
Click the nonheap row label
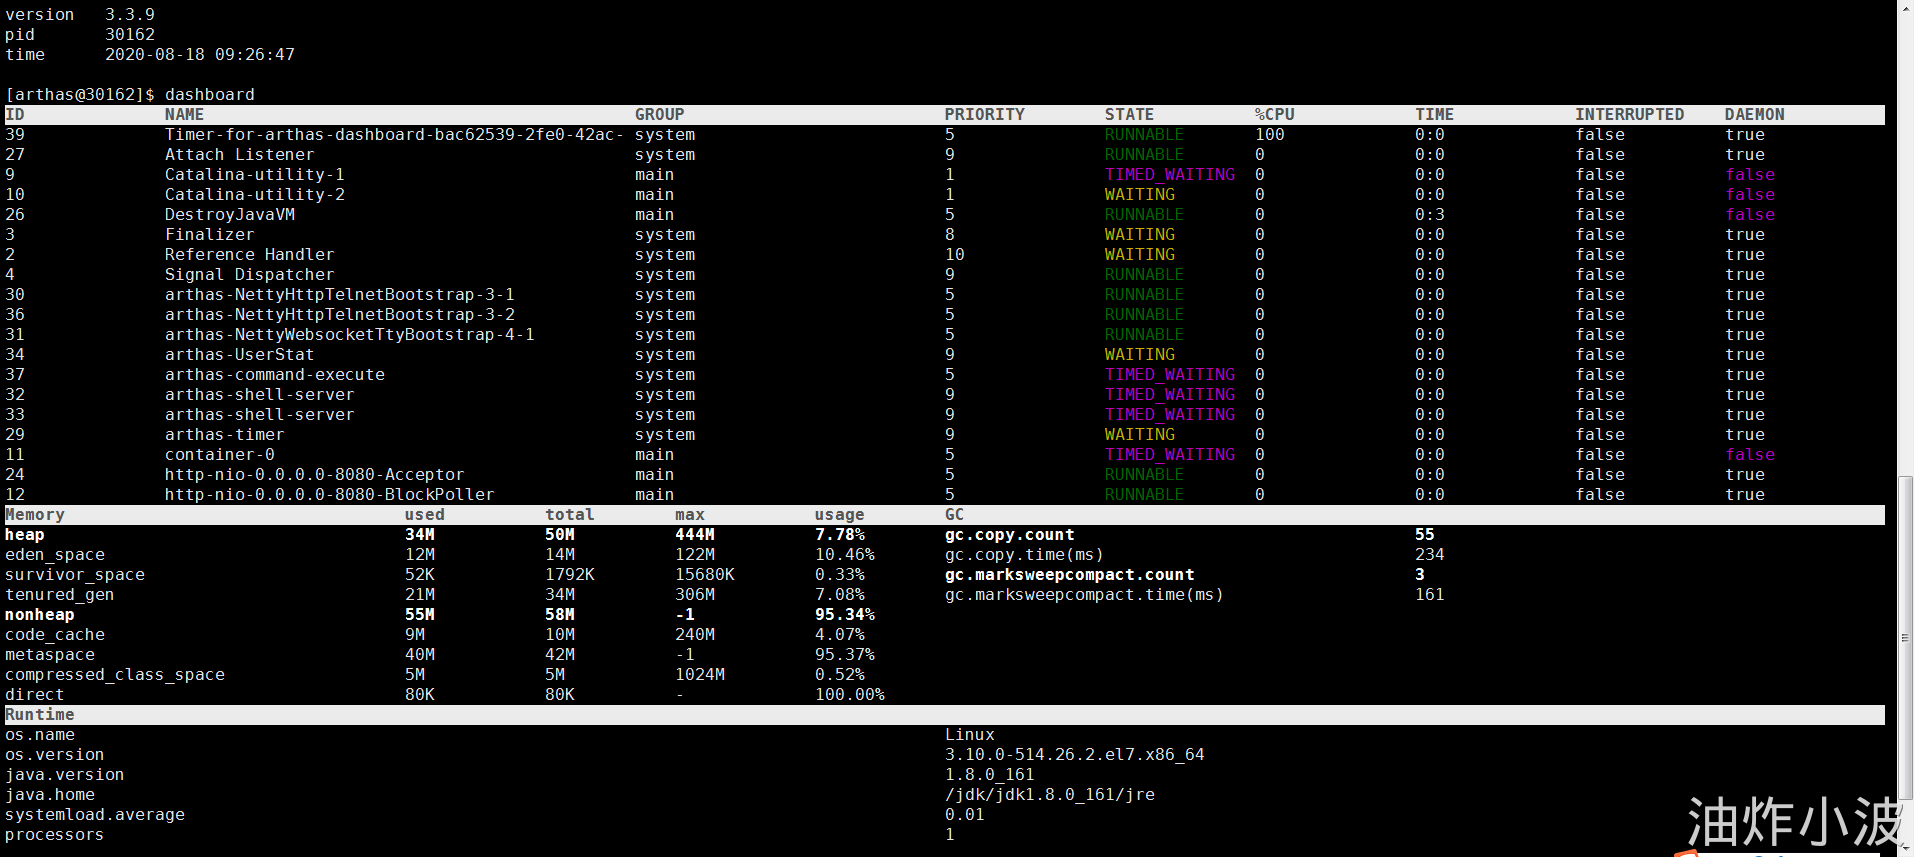[40, 615]
